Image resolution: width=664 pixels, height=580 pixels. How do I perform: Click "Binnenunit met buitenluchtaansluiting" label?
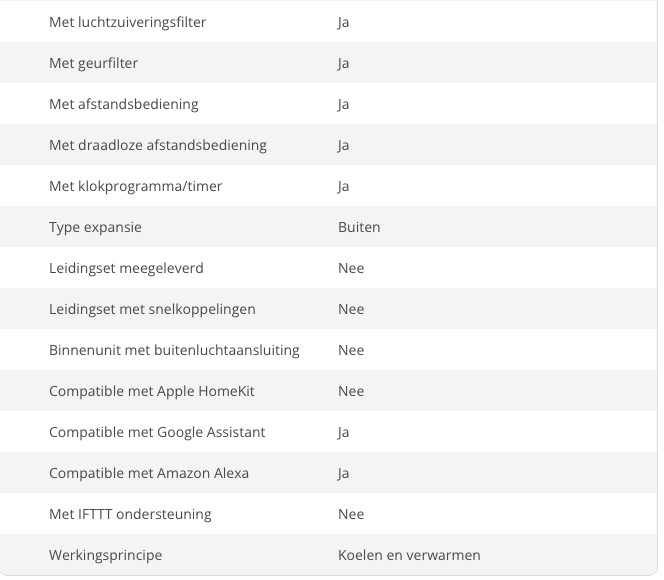[174, 350]
